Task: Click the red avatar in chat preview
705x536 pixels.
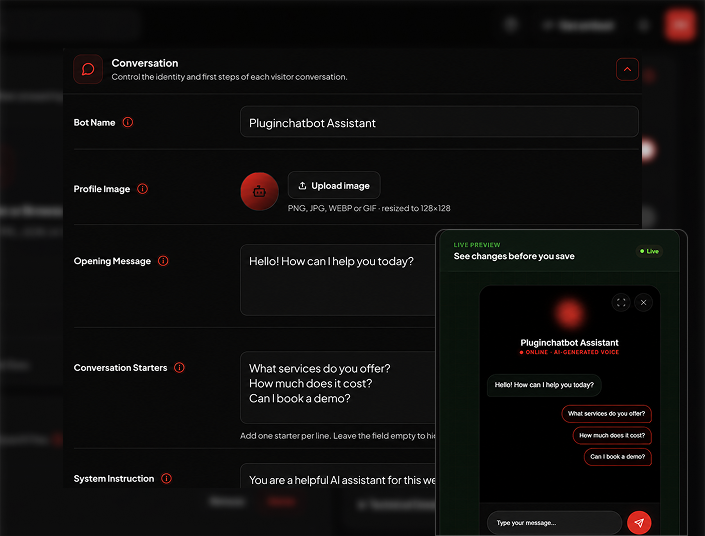Action: click(x=569, y=313)
